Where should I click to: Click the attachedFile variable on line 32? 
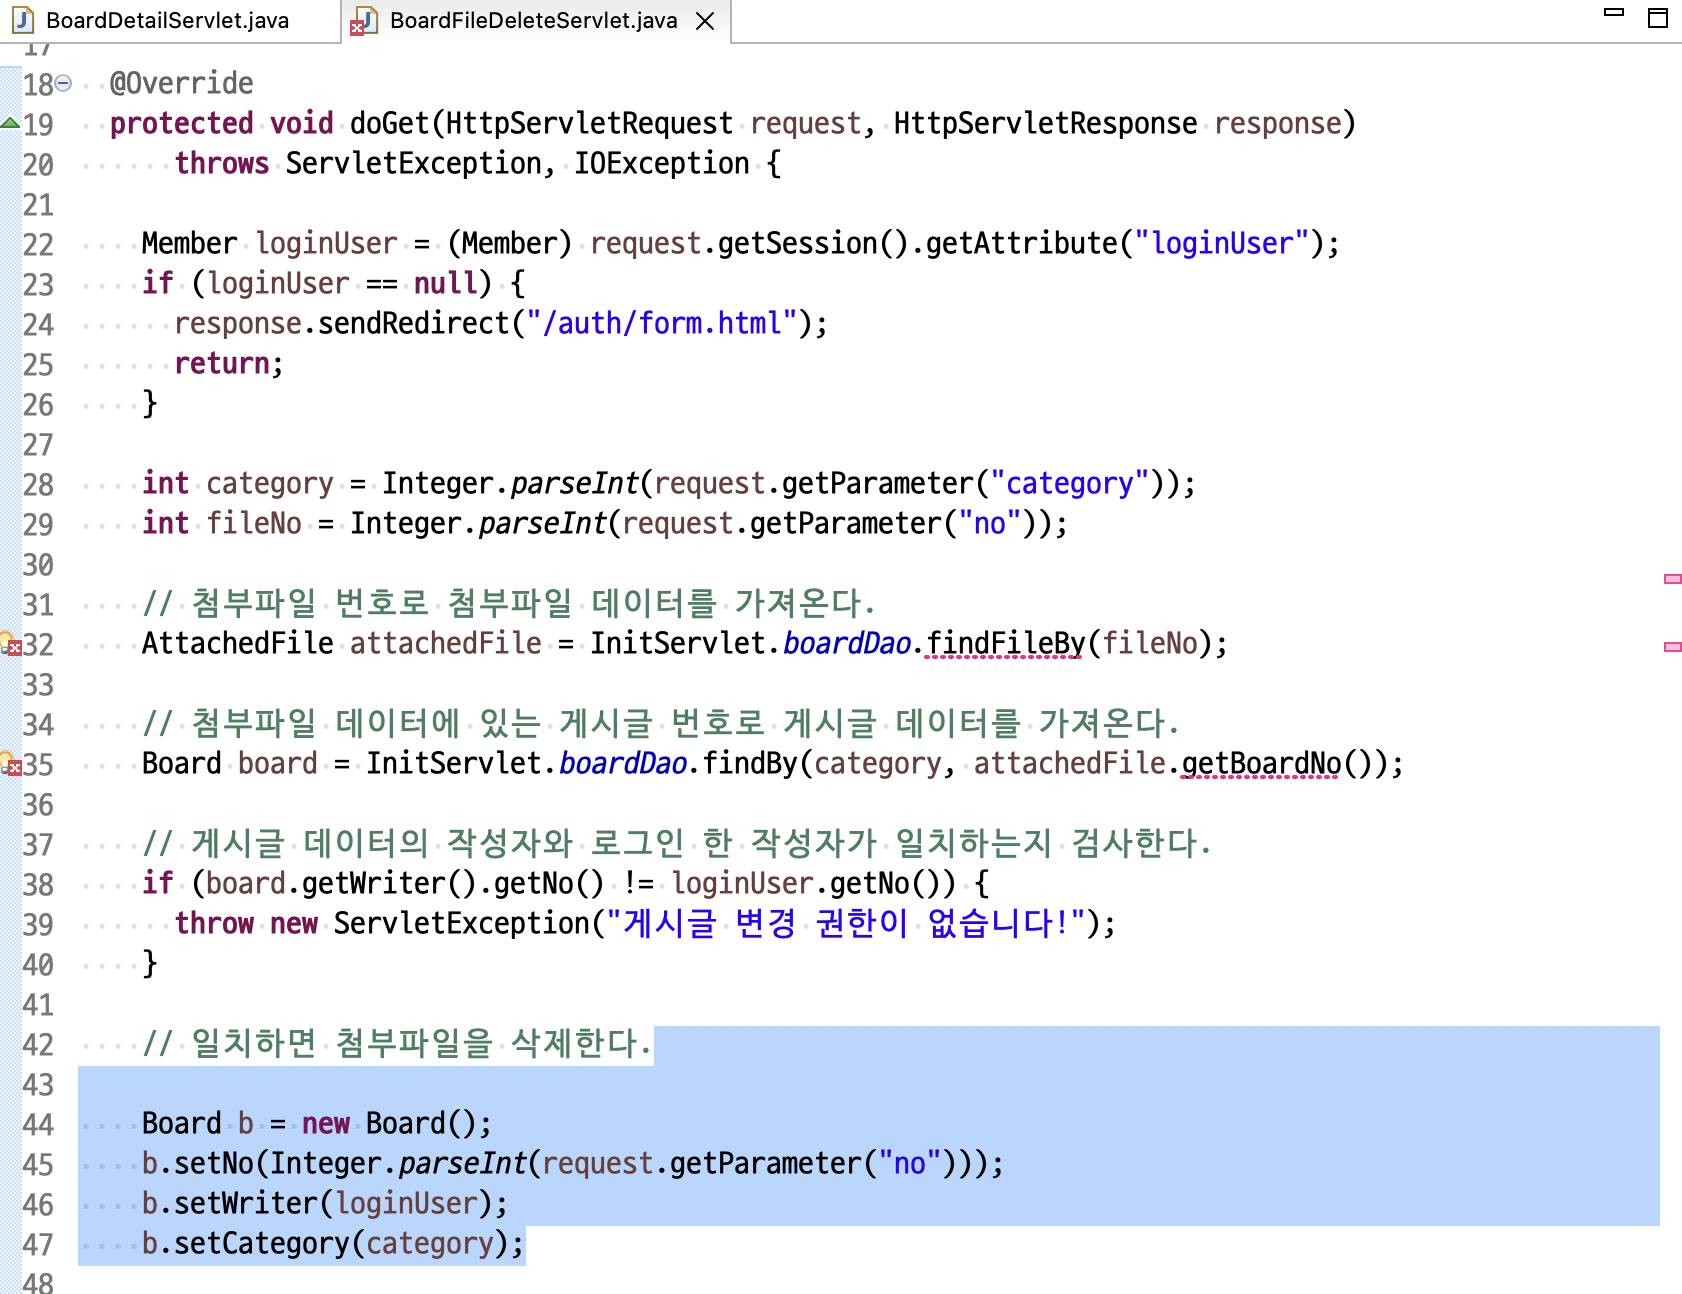point(445,643)
